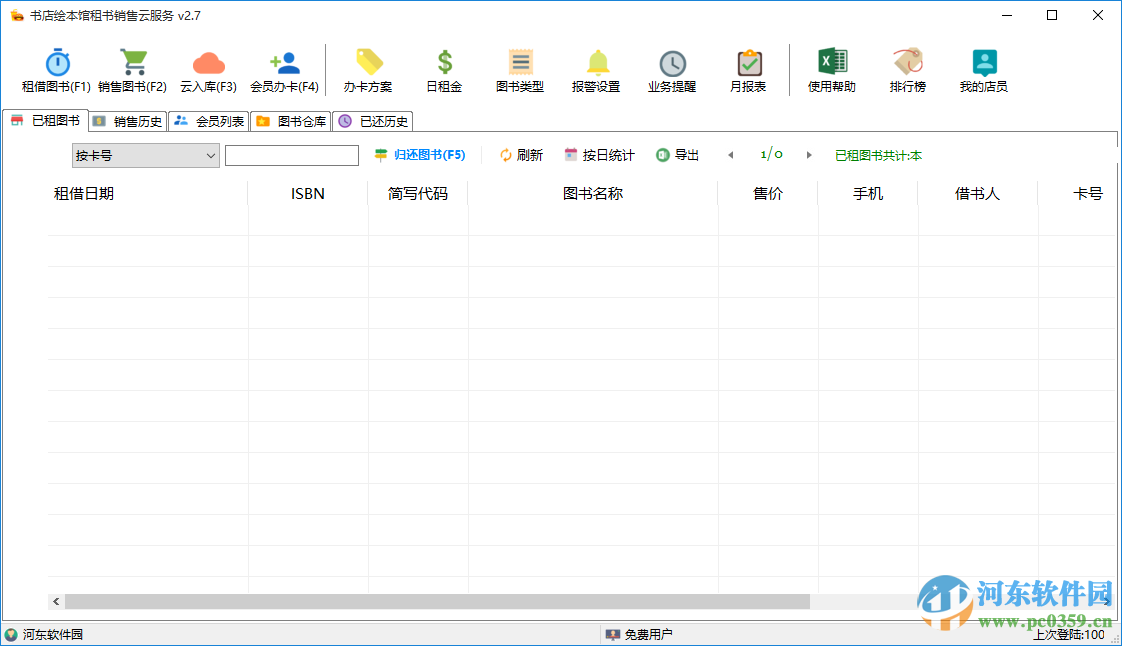Screen dimensions: 1122x646
Task: View the 排行榜 rankings
Action: click(906, 68)
